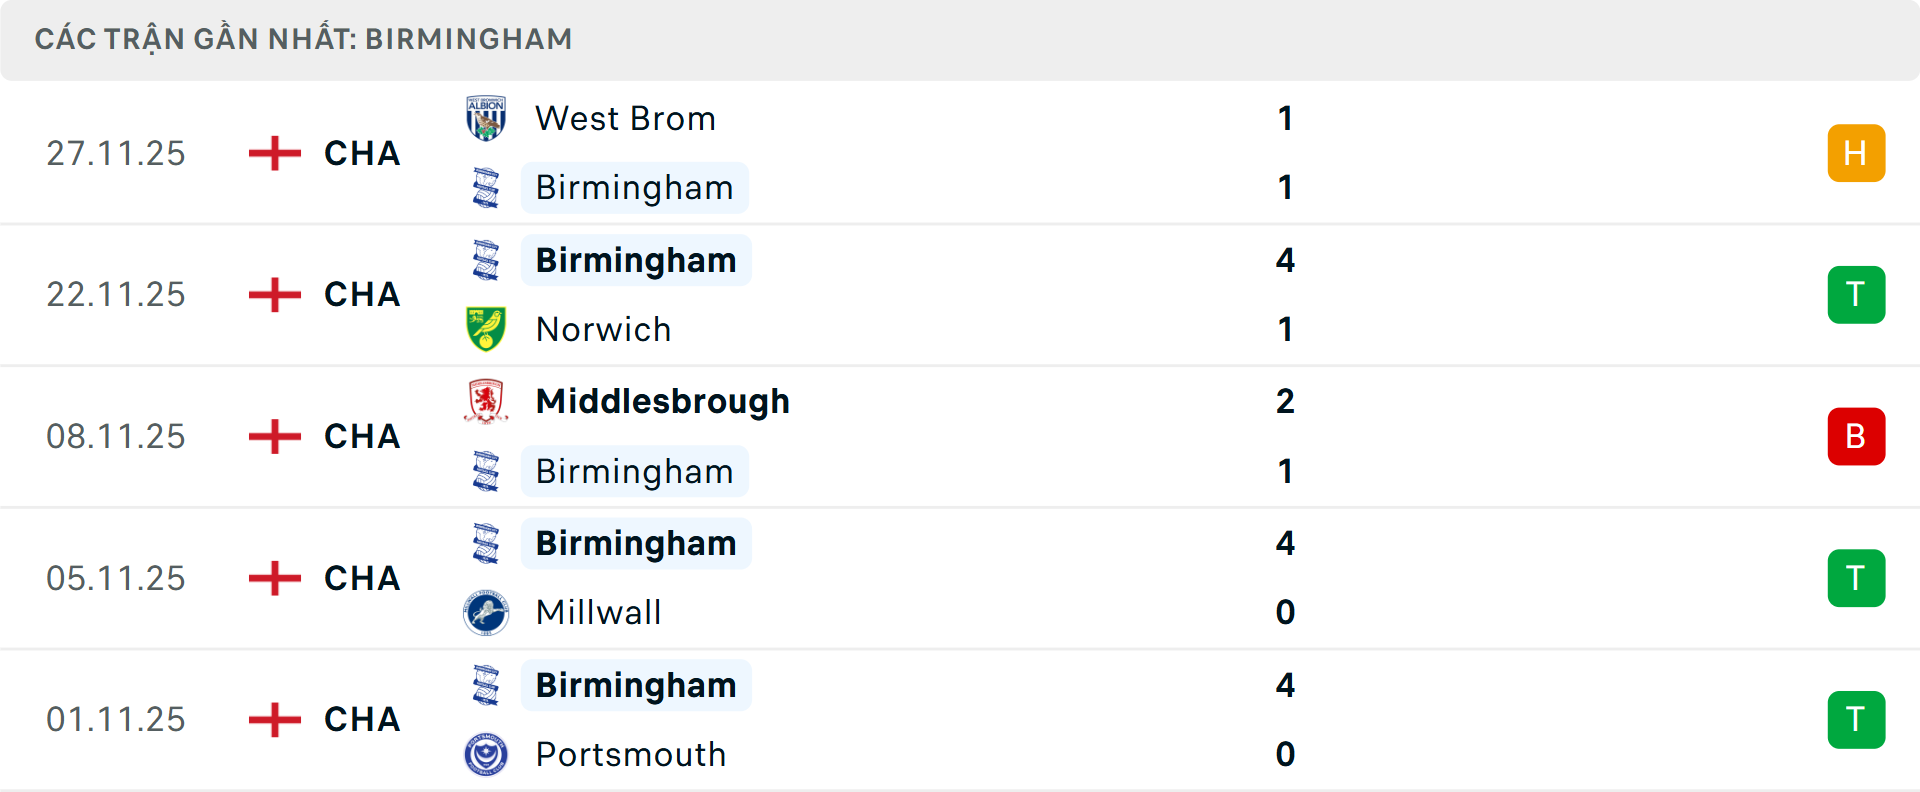Click the red B loss indicator
The height and width of the screenshot is (792, 1920).
coord(1856,436)
